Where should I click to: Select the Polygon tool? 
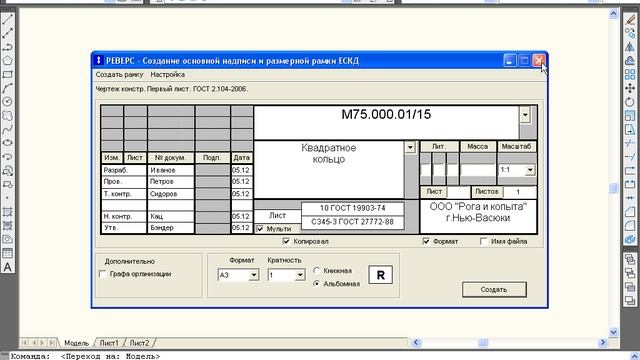point(7,61)
